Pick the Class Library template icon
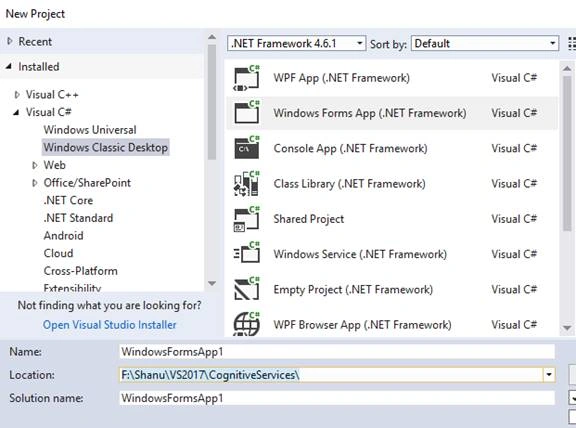576x428 pixels. pyautogui.click(x=246, y=183)
